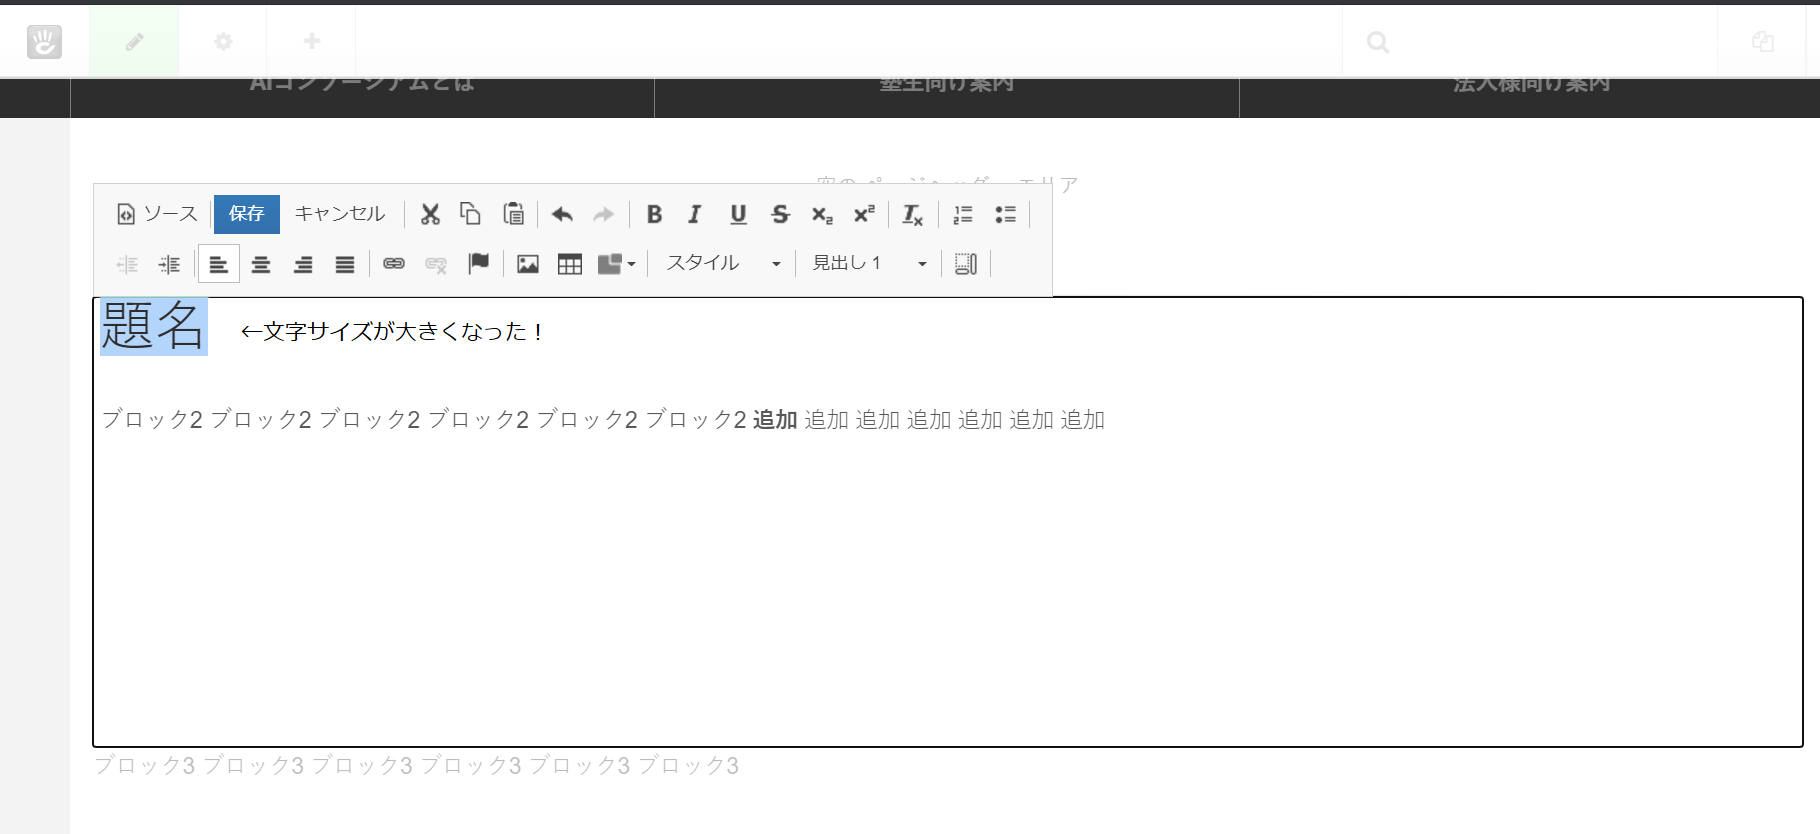Insert a numbered list

[x=963, y=214]
